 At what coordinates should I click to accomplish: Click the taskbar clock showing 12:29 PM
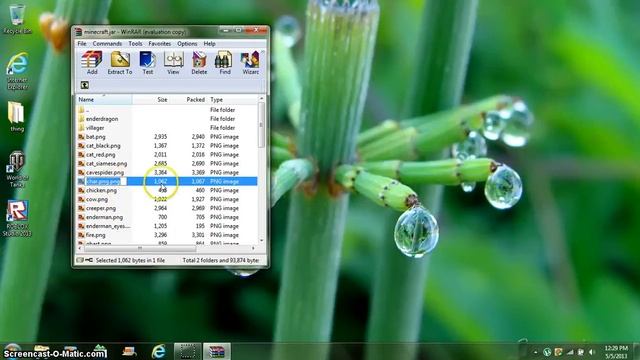[x=616, y=352]
